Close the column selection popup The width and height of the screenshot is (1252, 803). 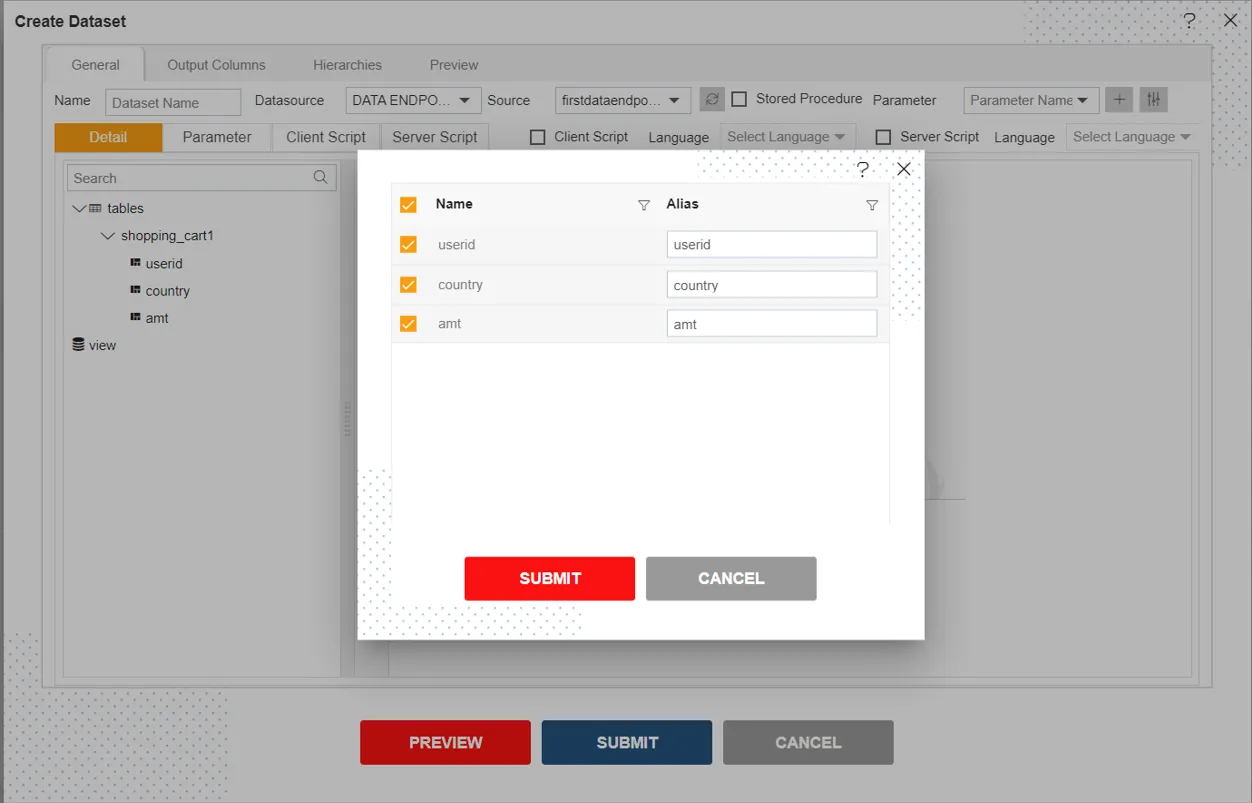[x=904, y=169]
